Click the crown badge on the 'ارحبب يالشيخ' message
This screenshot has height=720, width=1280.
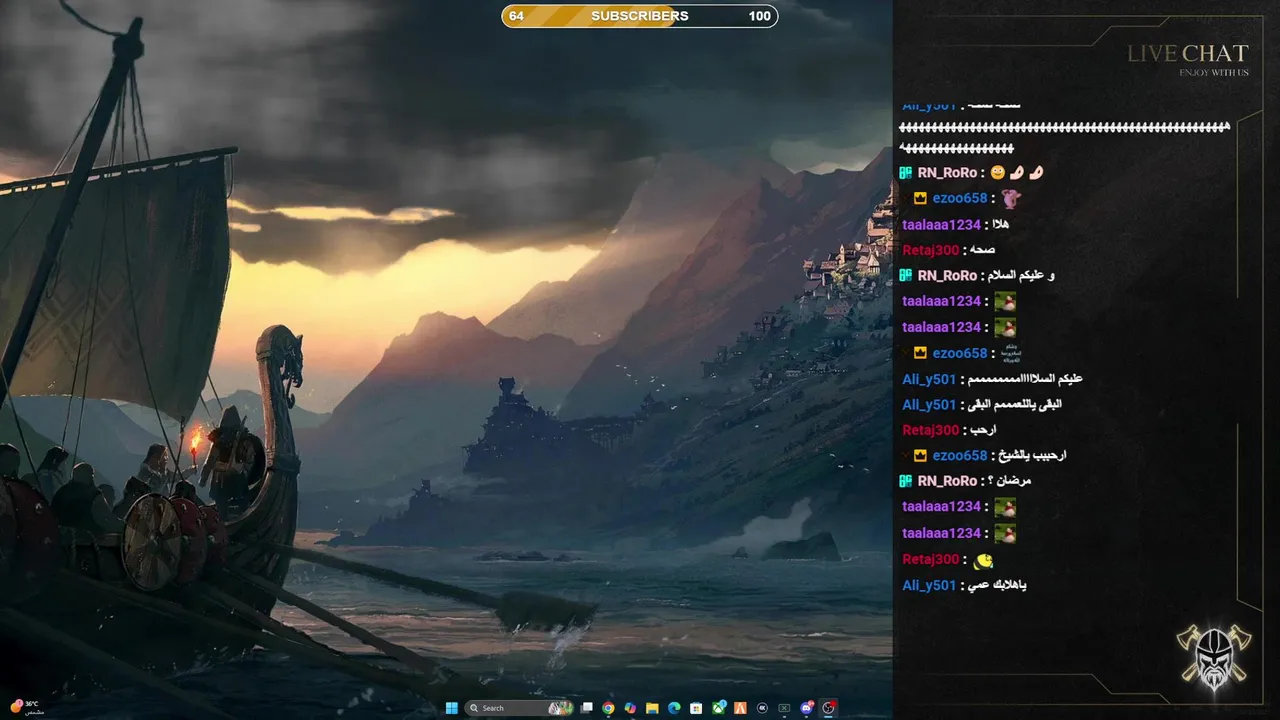tap(920, 455)
